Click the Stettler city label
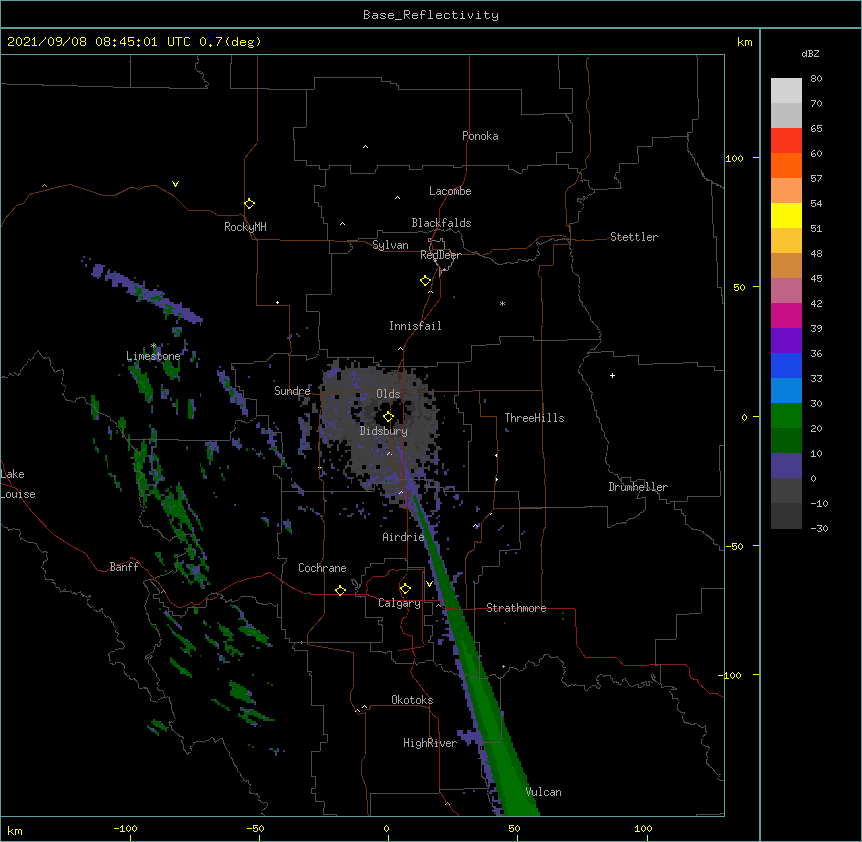862x842 pixels. point(634,237)
